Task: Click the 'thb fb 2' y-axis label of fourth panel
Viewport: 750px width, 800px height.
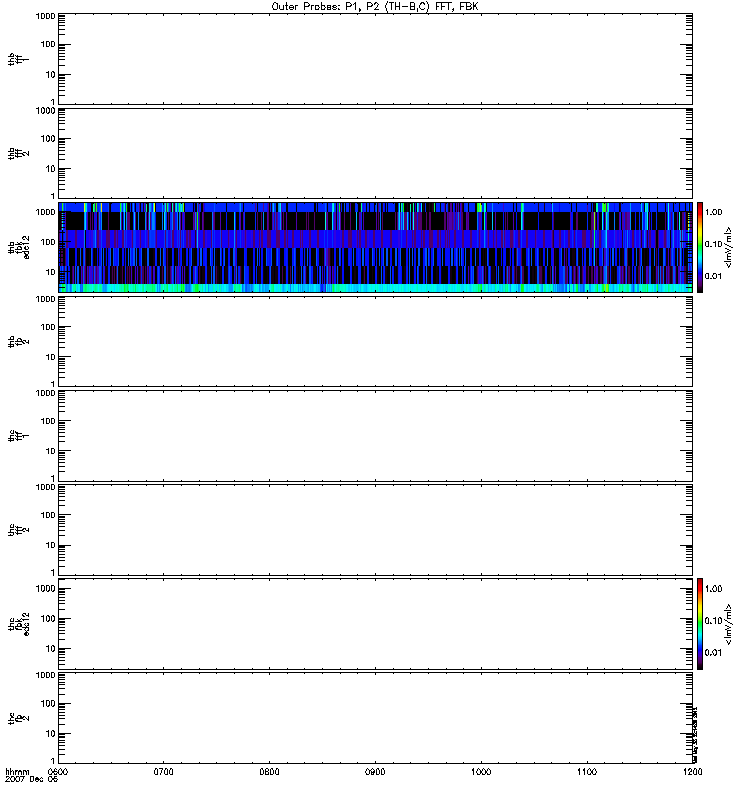Action: [x=18, y=341]
